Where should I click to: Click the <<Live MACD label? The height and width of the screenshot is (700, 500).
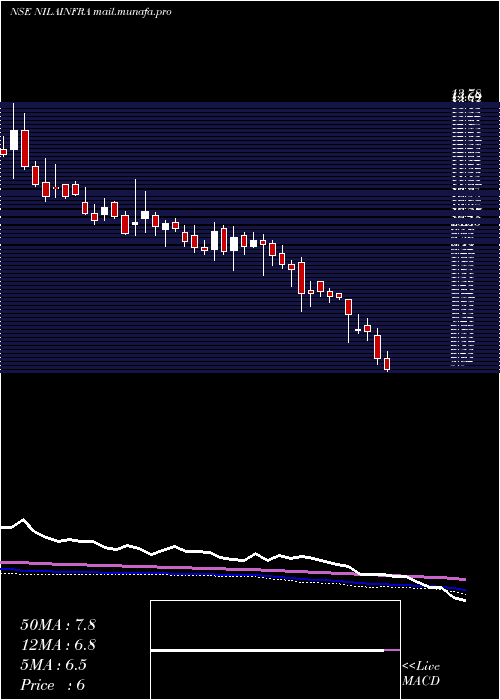[x=421, y=674]
